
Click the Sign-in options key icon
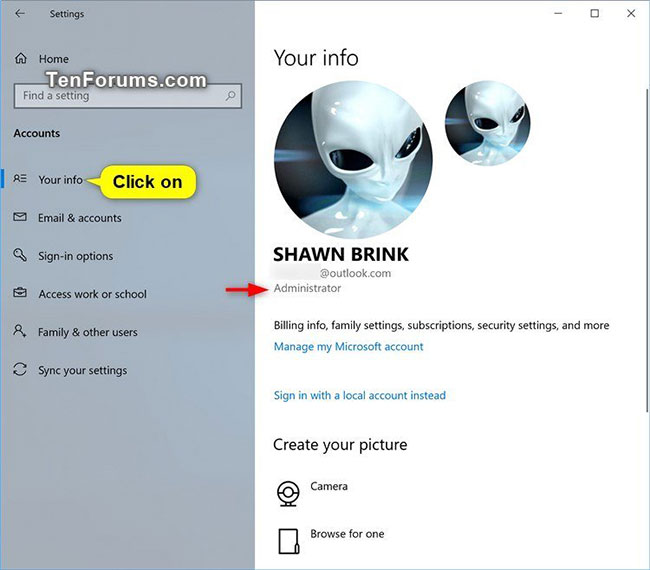click(20, 255)
